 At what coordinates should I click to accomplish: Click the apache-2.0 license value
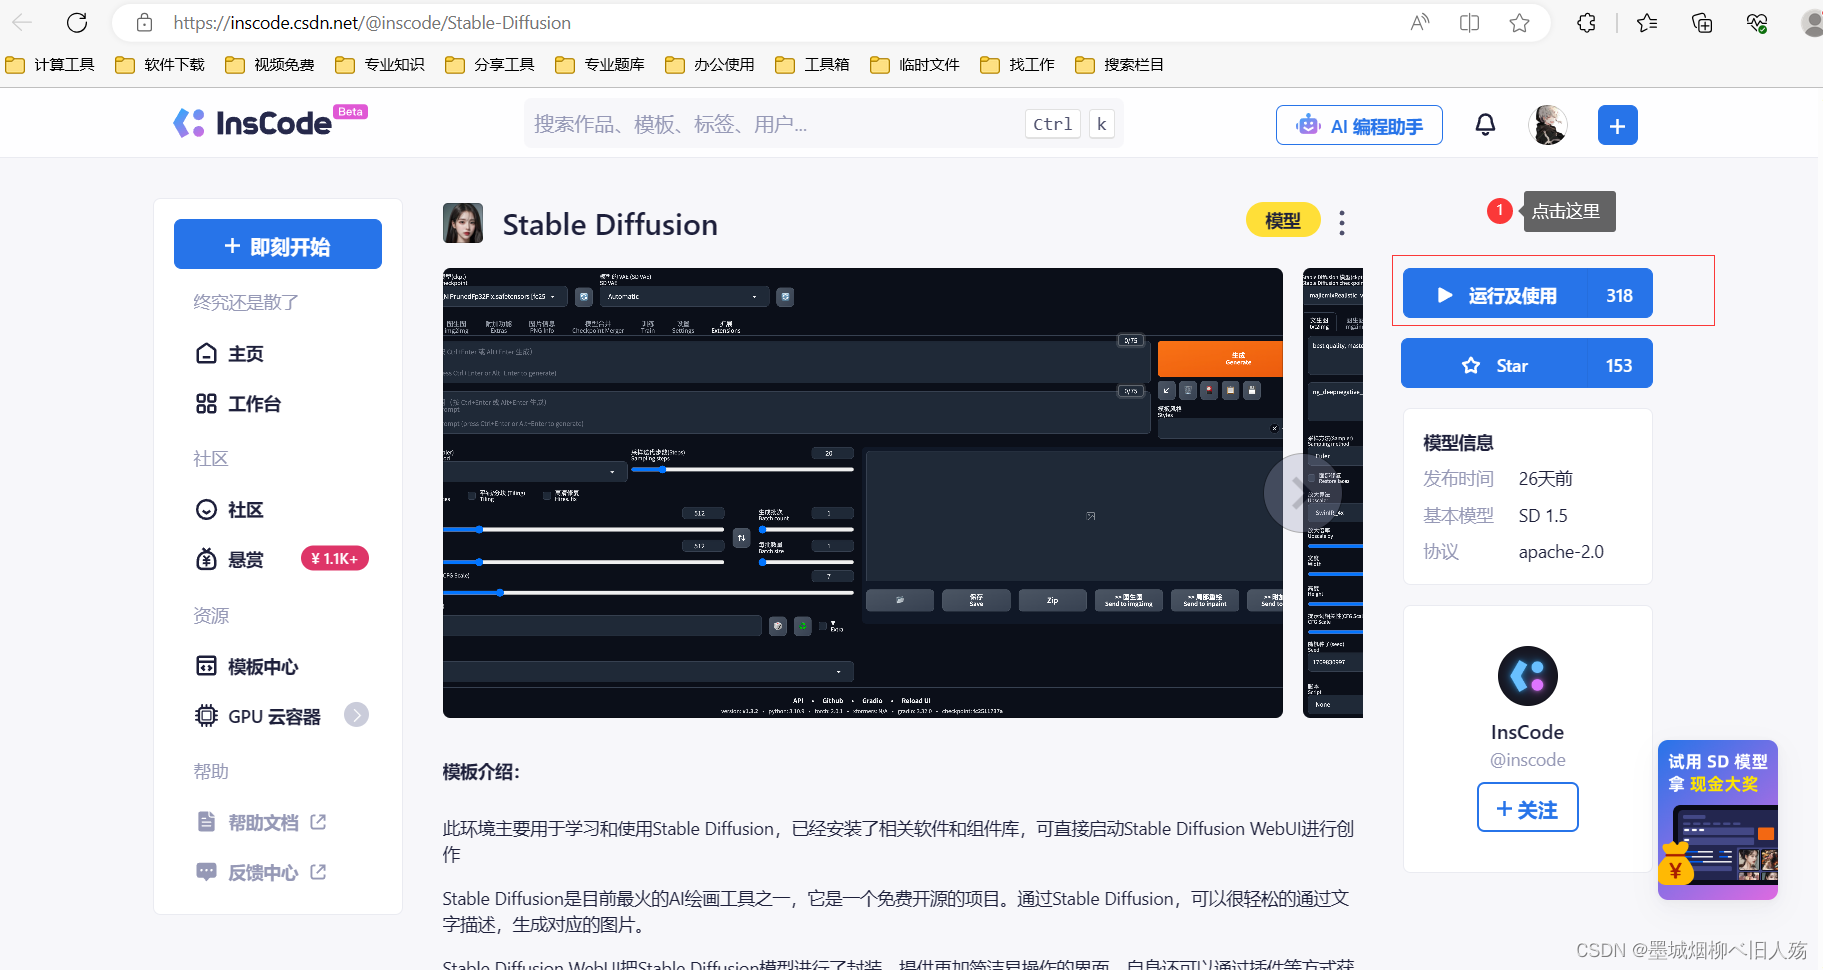tap(1561, 552)
